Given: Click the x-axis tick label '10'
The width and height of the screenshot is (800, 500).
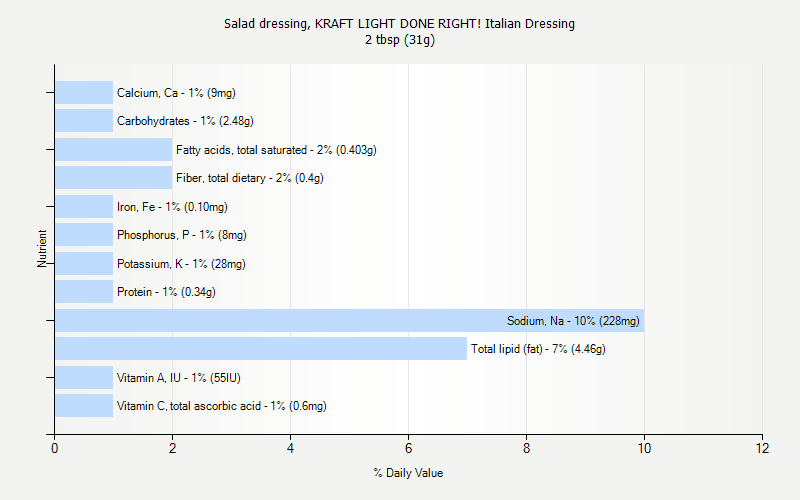Looking at the screenshot, I should pos(644,448).
